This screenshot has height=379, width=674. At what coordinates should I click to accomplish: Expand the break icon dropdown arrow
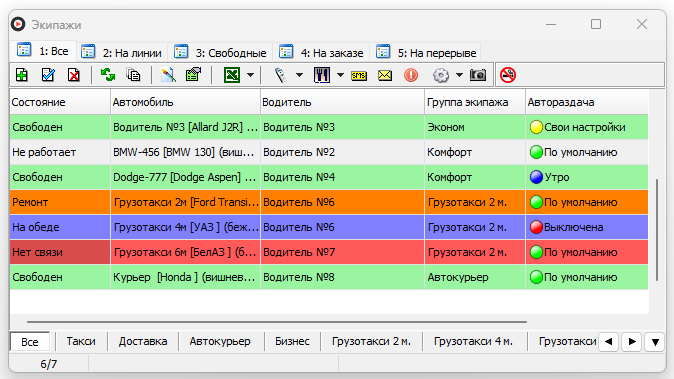point(340,75)
